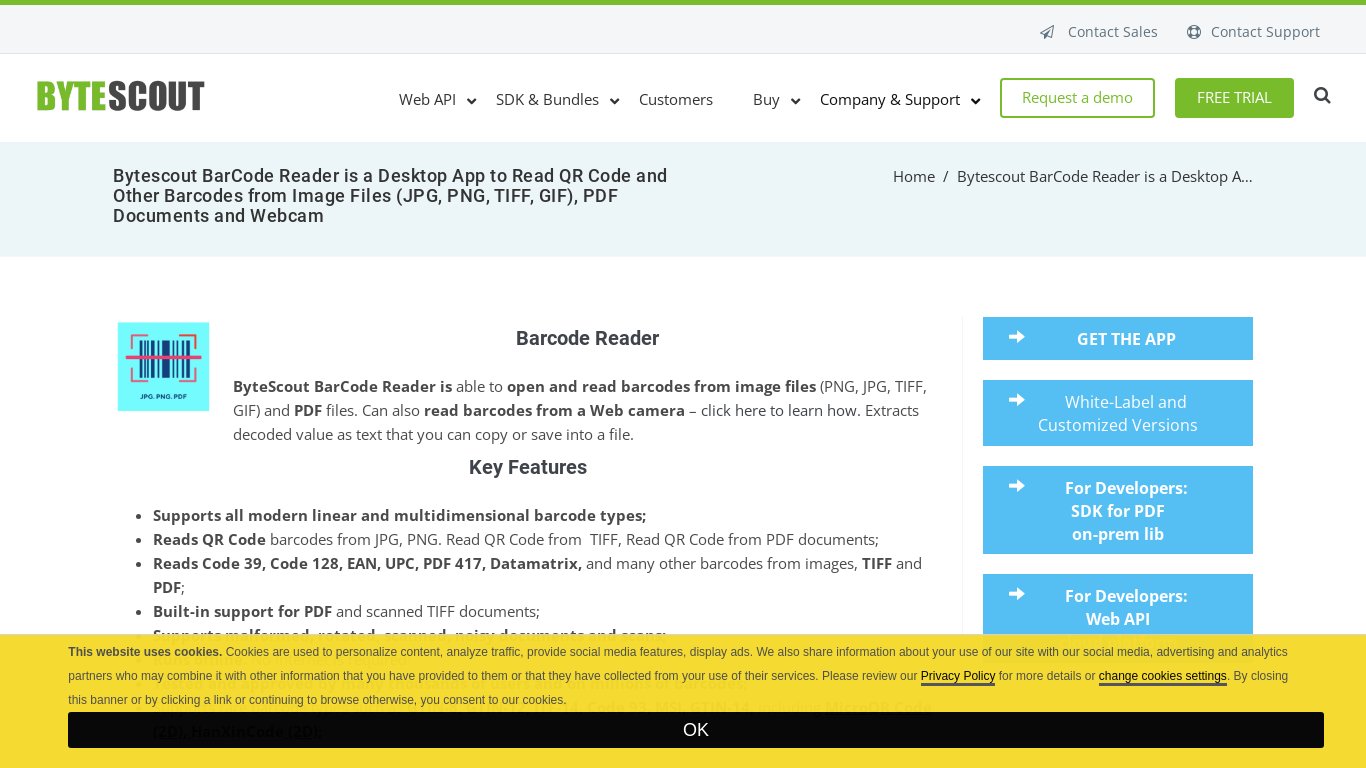The width and height of the screenshot is (1366, 768).
Task: Open the SDK & Bundles menu
Action: point(547,100)
